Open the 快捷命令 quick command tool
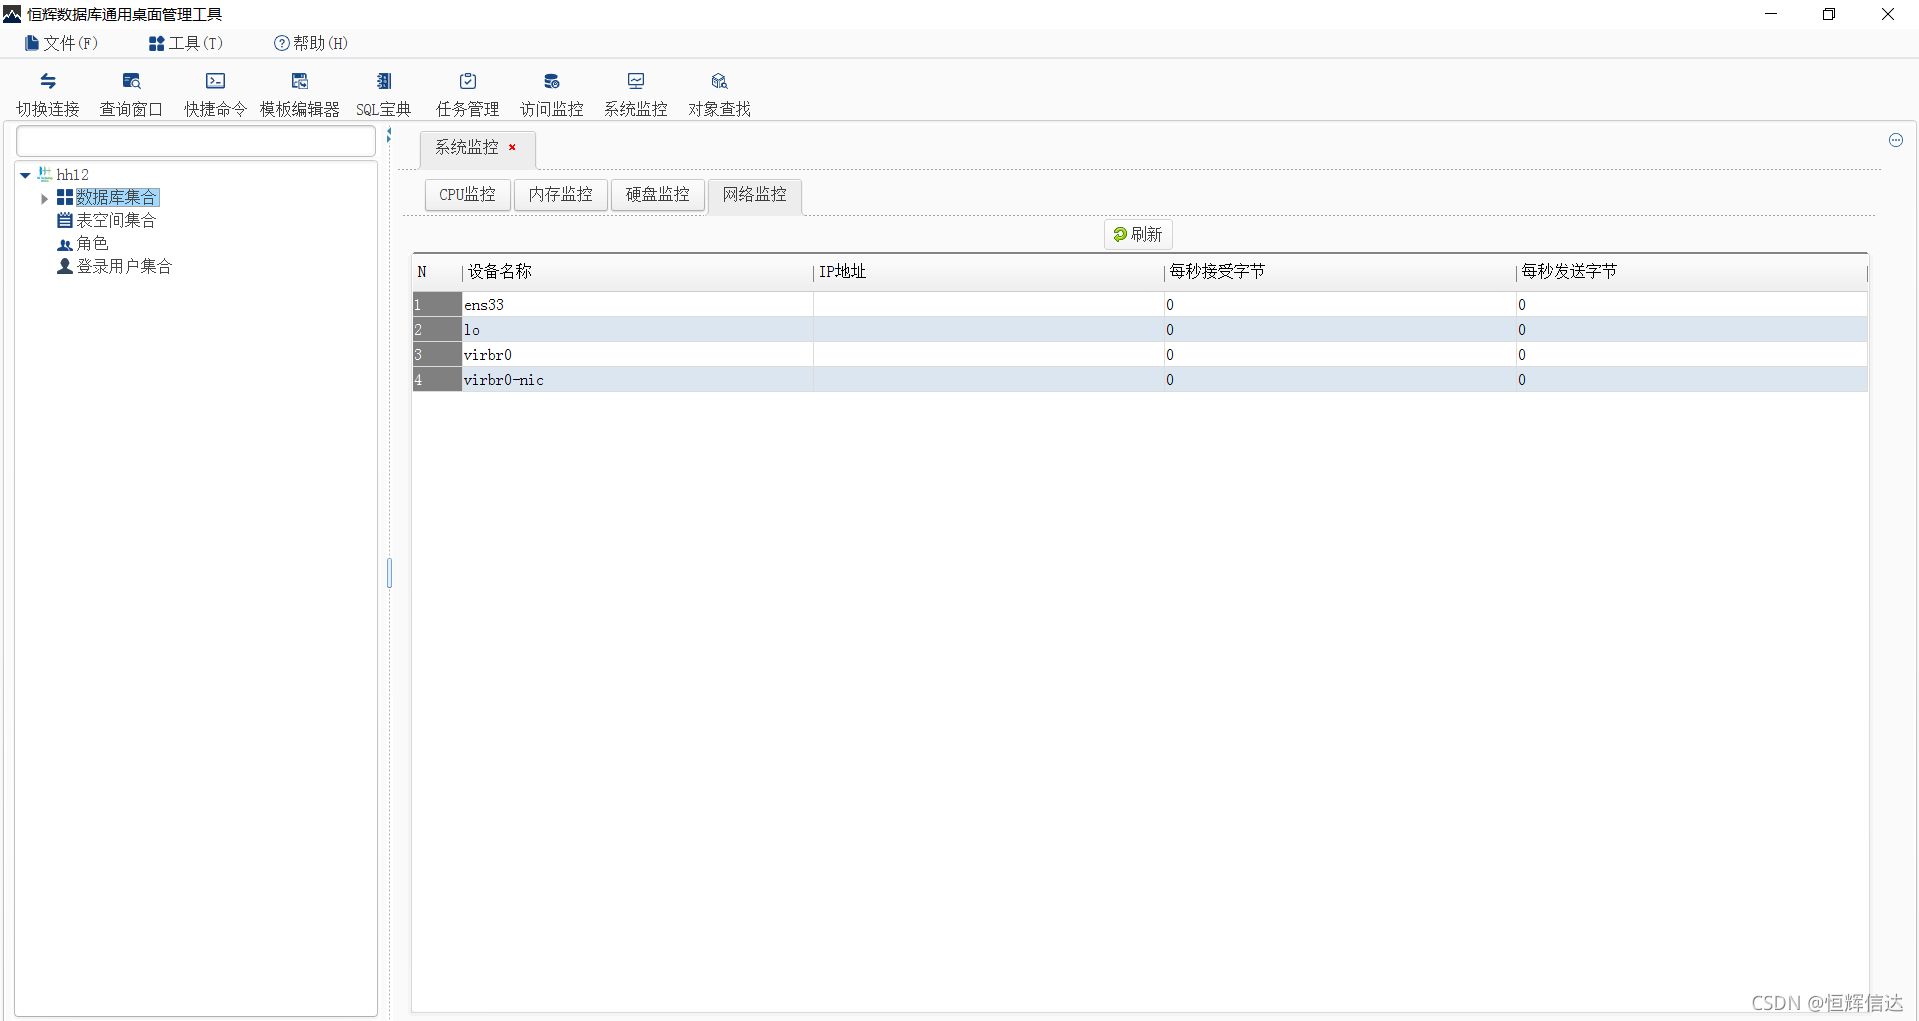Screen dimensions: 1919x1021 (x=215, y=95)
